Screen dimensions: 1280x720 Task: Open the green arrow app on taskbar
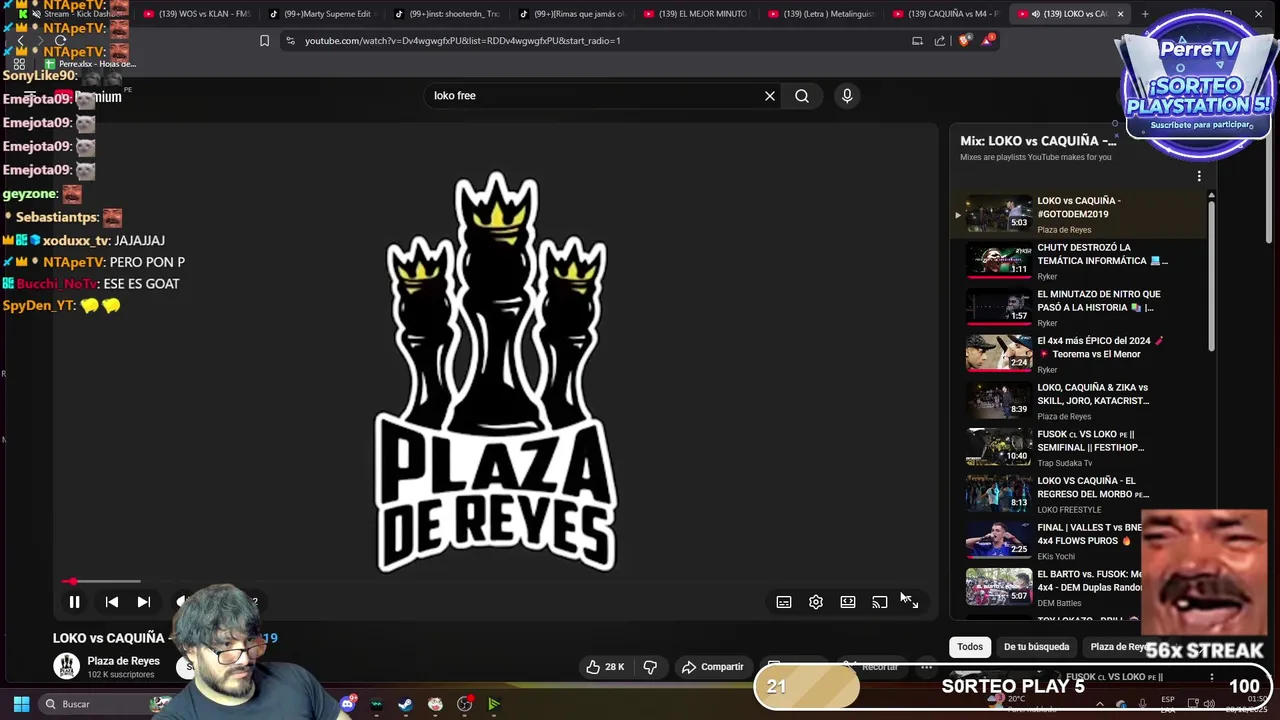494,704
